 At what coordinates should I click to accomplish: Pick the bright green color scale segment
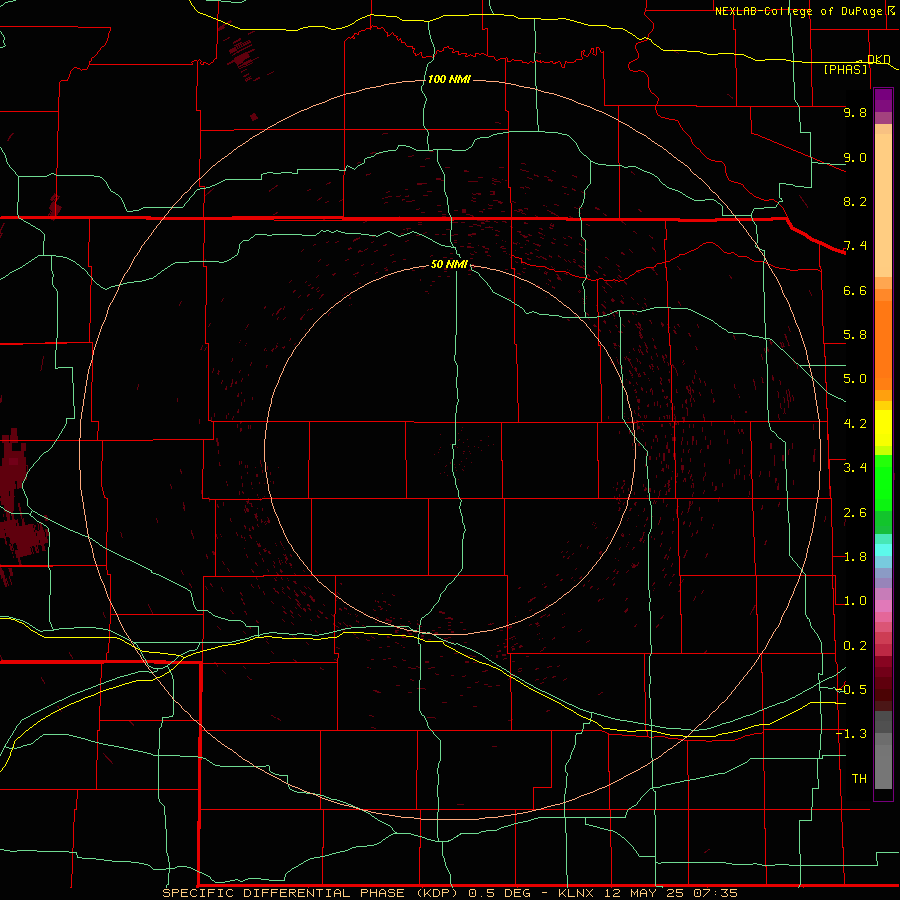[883, 482]
